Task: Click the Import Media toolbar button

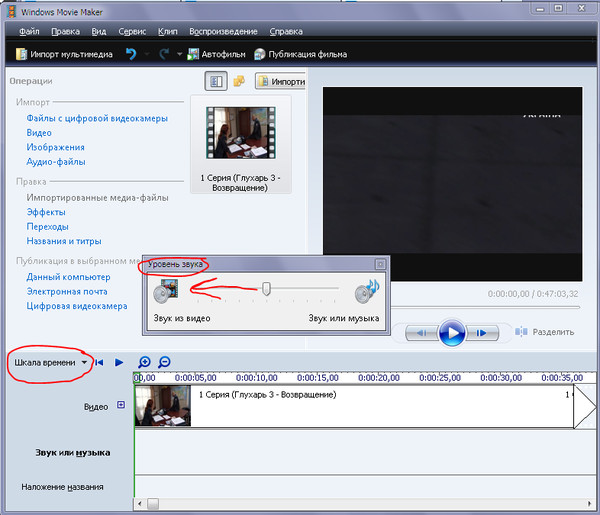Action: click(64, 54)
